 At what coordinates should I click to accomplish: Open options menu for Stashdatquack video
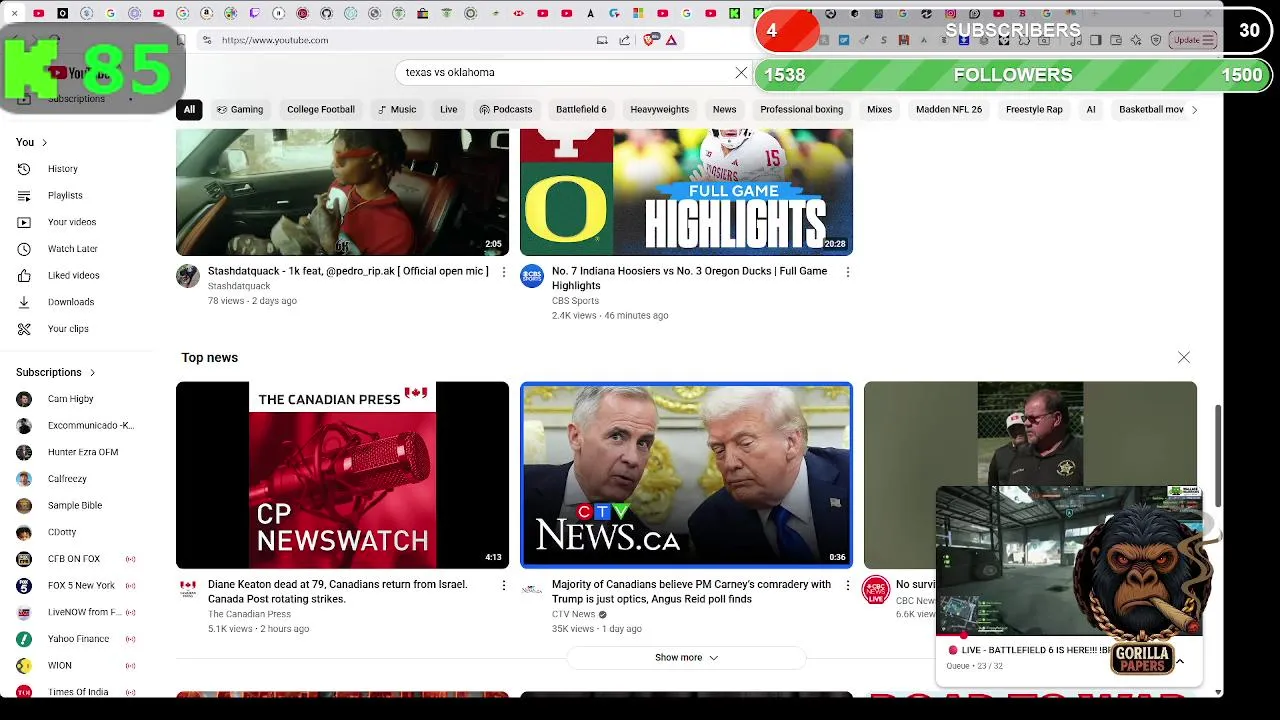(504, 272)
